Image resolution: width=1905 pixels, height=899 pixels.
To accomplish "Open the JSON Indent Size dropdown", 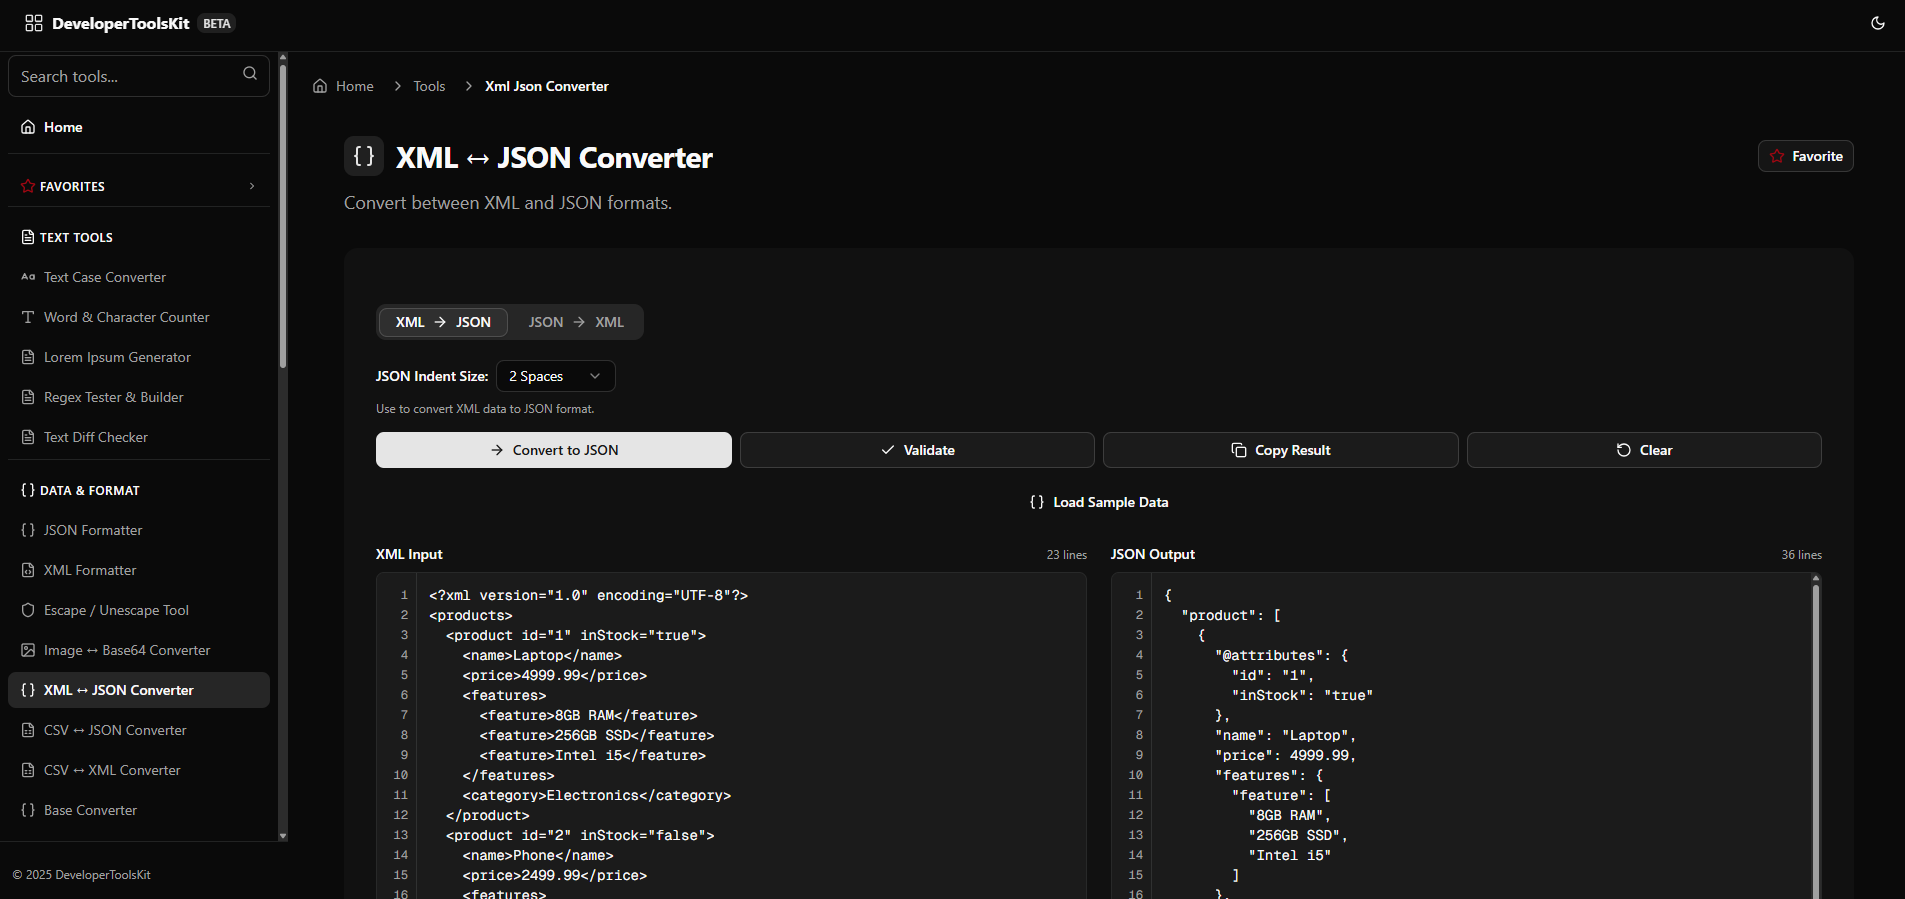I will [x=555, y=376].
